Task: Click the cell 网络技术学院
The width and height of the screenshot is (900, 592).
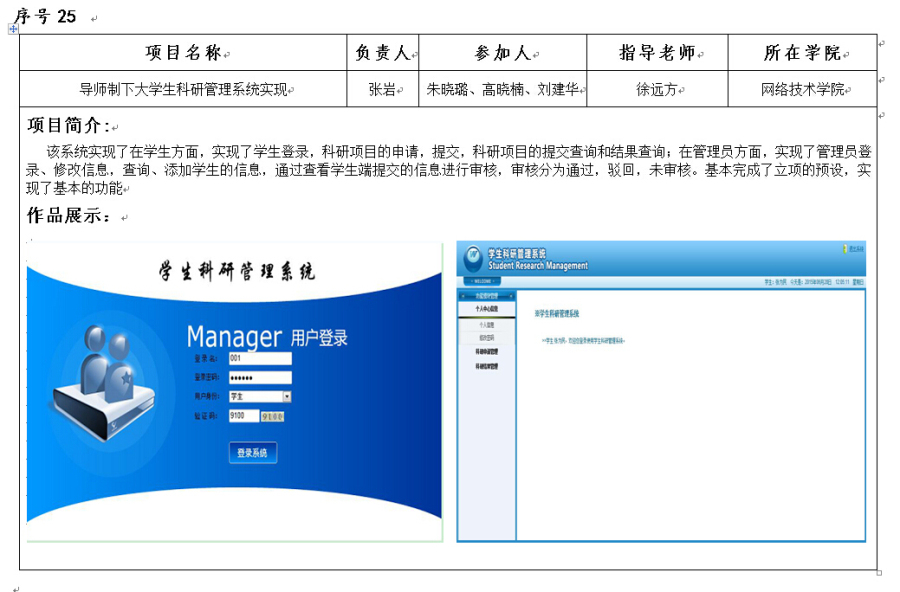Action: pyautogui.click(x=802, y=89)
